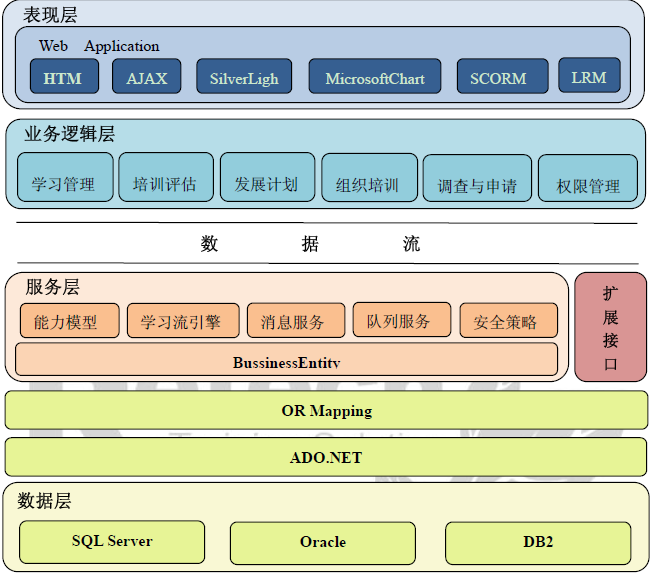Screen dimensions: 654x574
Task: Click the 消息服务 box
Action: point(295,321)
